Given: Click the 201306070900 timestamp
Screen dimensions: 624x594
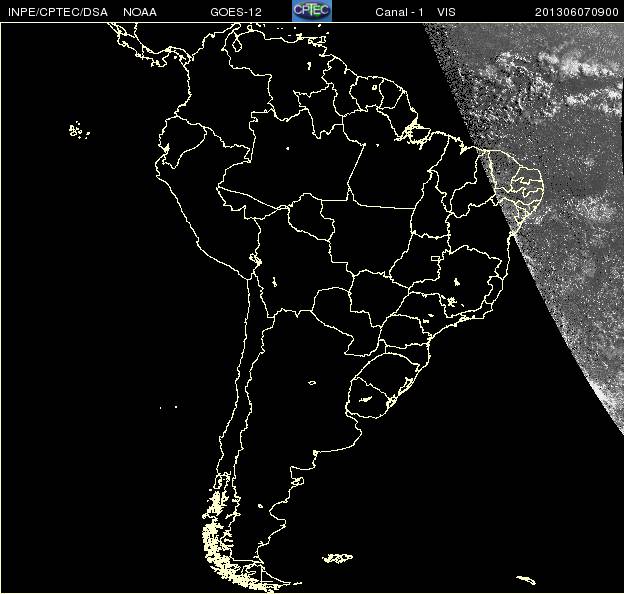Looking at the screenshot, I should point(577,12).
